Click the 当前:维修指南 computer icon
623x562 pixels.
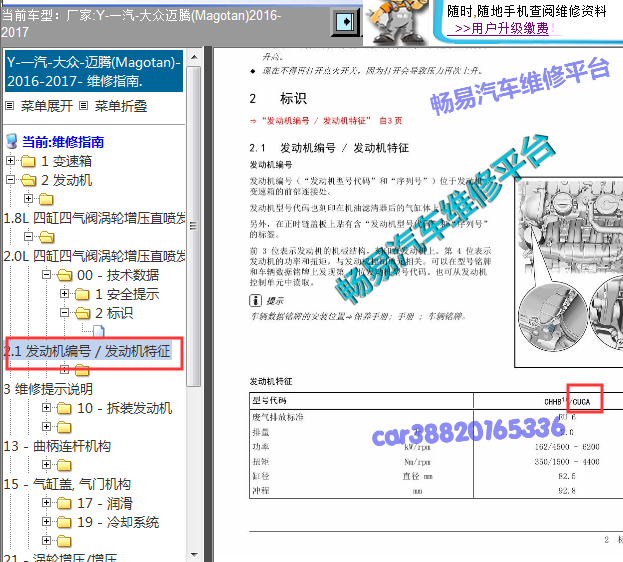coord(12,141)
